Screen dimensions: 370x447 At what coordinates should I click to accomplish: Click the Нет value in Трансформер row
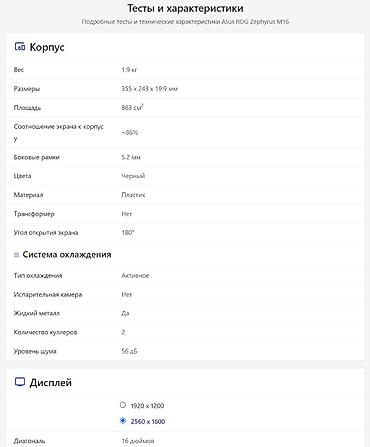tap(127, 214)
